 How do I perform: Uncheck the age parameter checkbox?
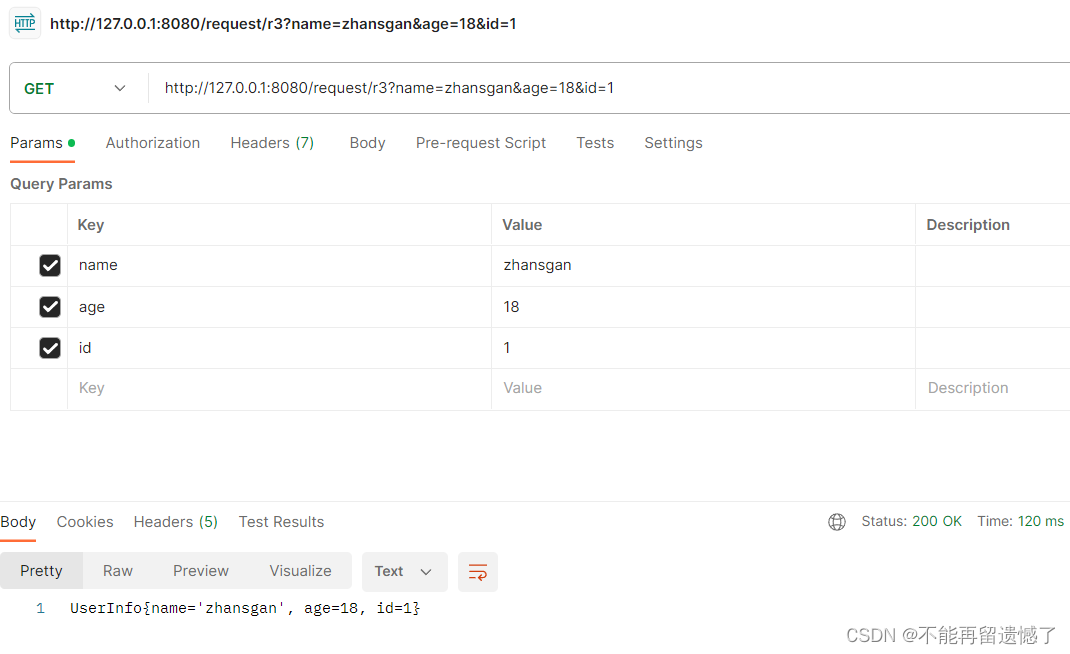pos(50,307)
